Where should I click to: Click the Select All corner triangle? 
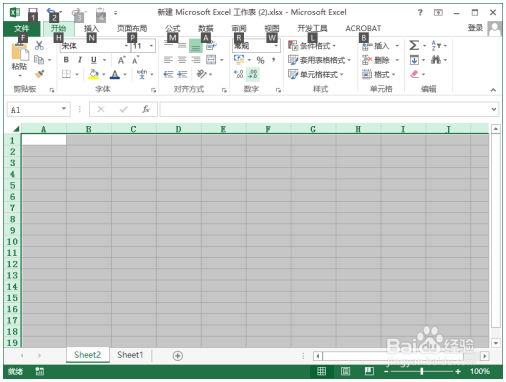[15, 129]
